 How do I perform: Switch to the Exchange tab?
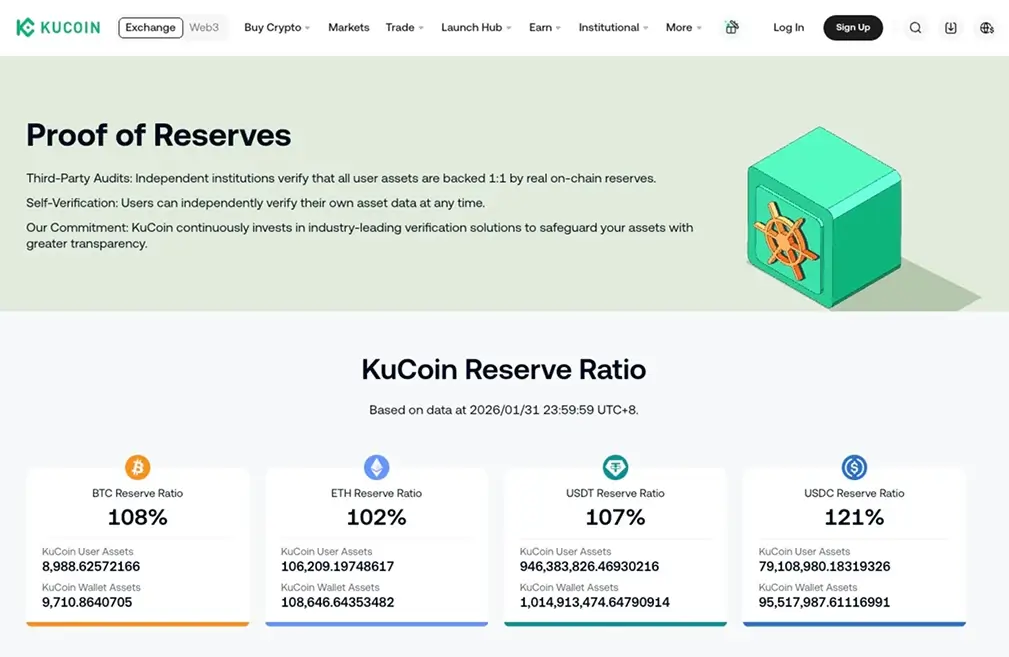pyautogui.click(x=150, y=27)
